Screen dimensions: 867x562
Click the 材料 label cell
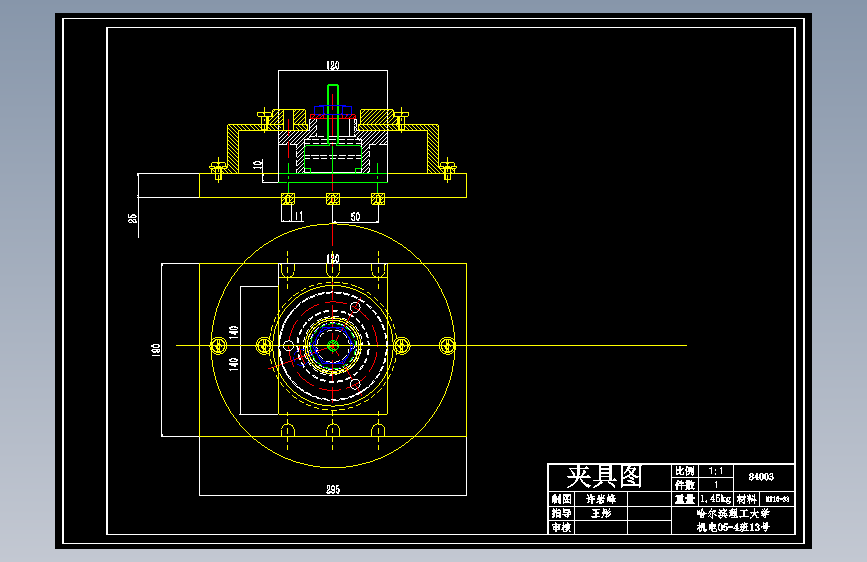click(x=746, y=499)
